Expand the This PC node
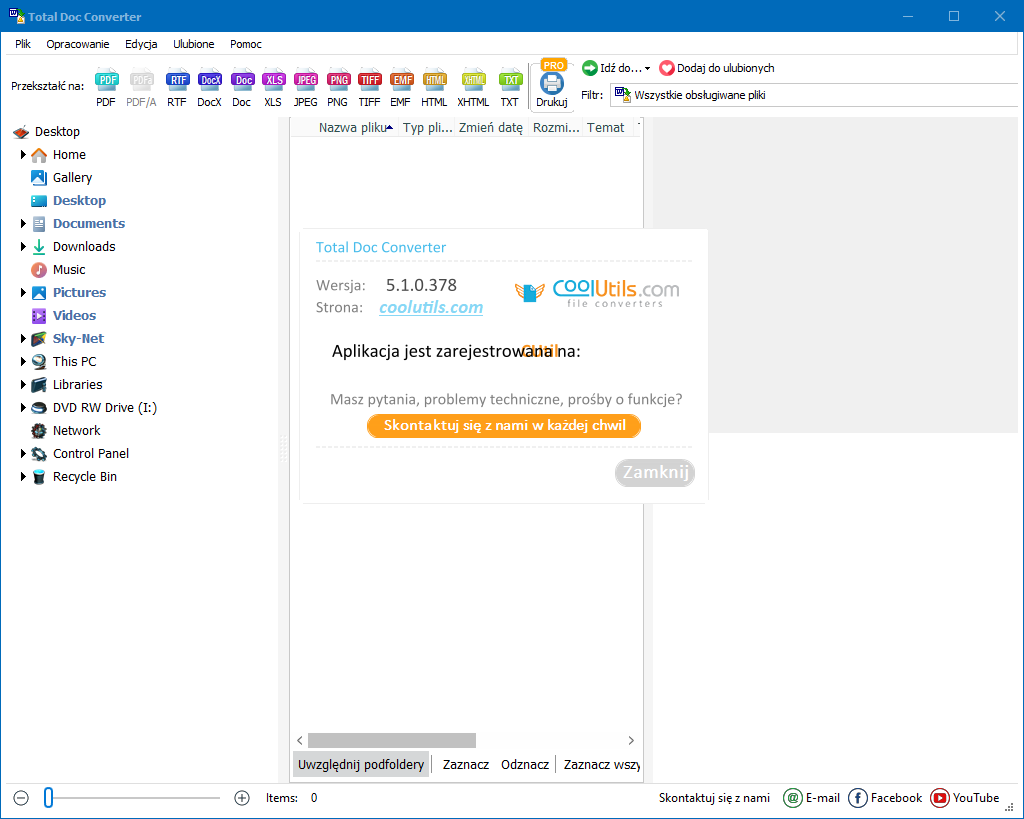 click(23, 361)
